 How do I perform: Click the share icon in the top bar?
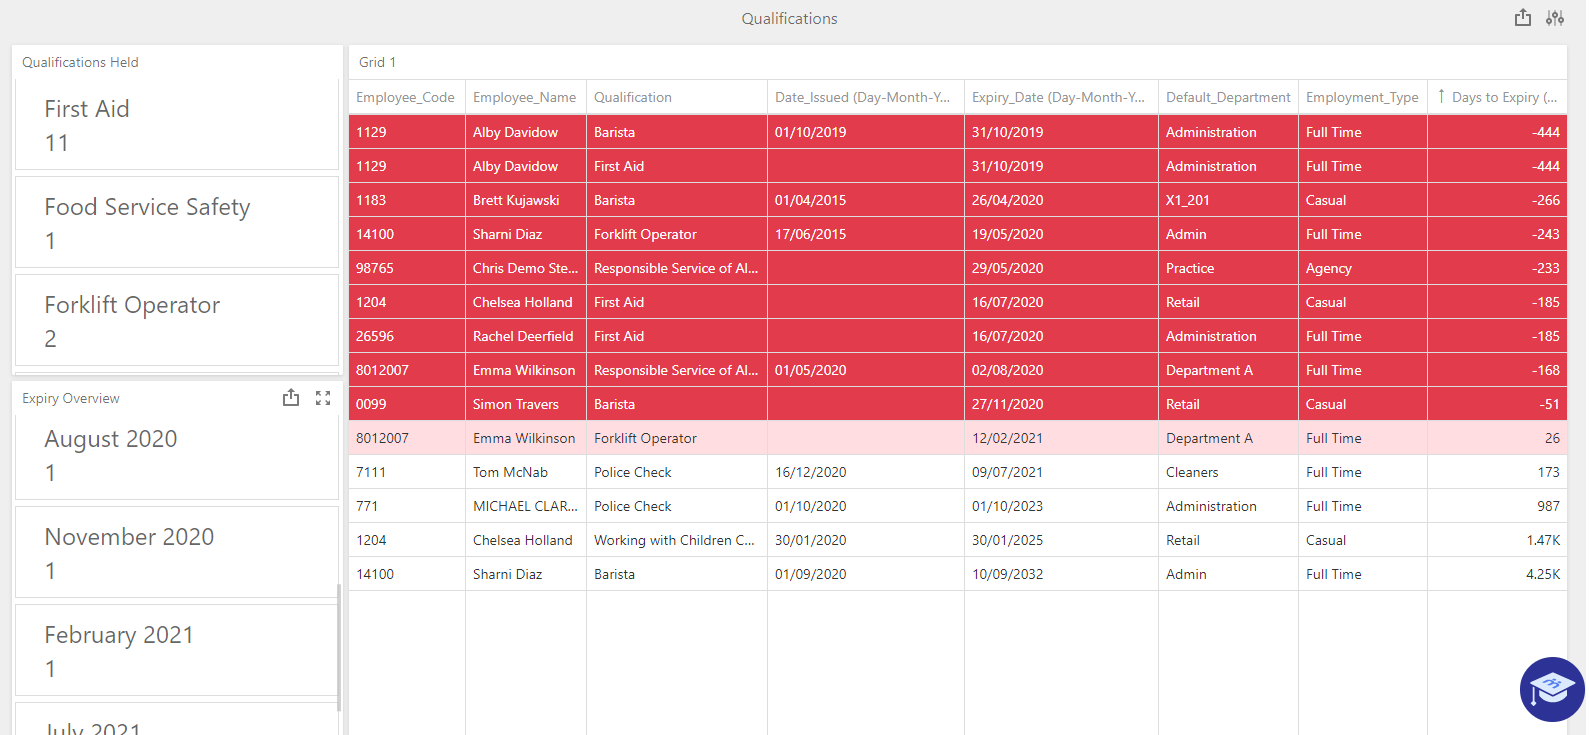pyautogui.click(x=1522, y=18)
